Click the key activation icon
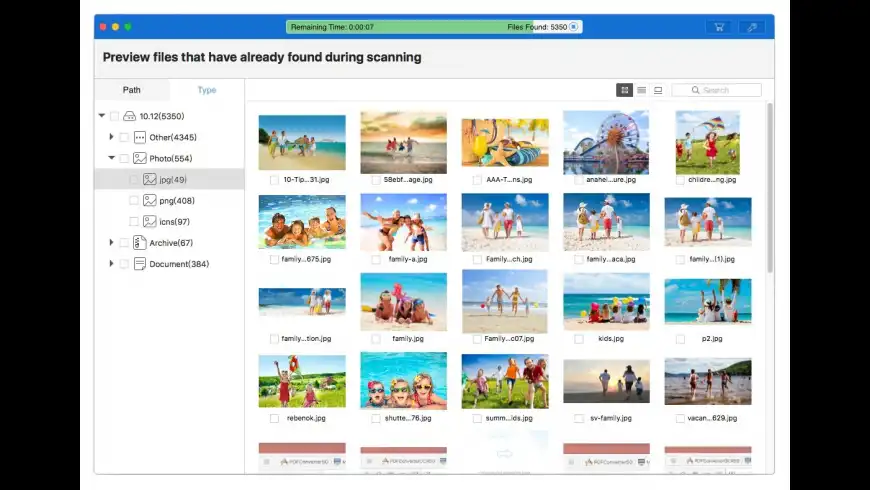The height and width of the screenshot is (490, 870). (752, 27)
